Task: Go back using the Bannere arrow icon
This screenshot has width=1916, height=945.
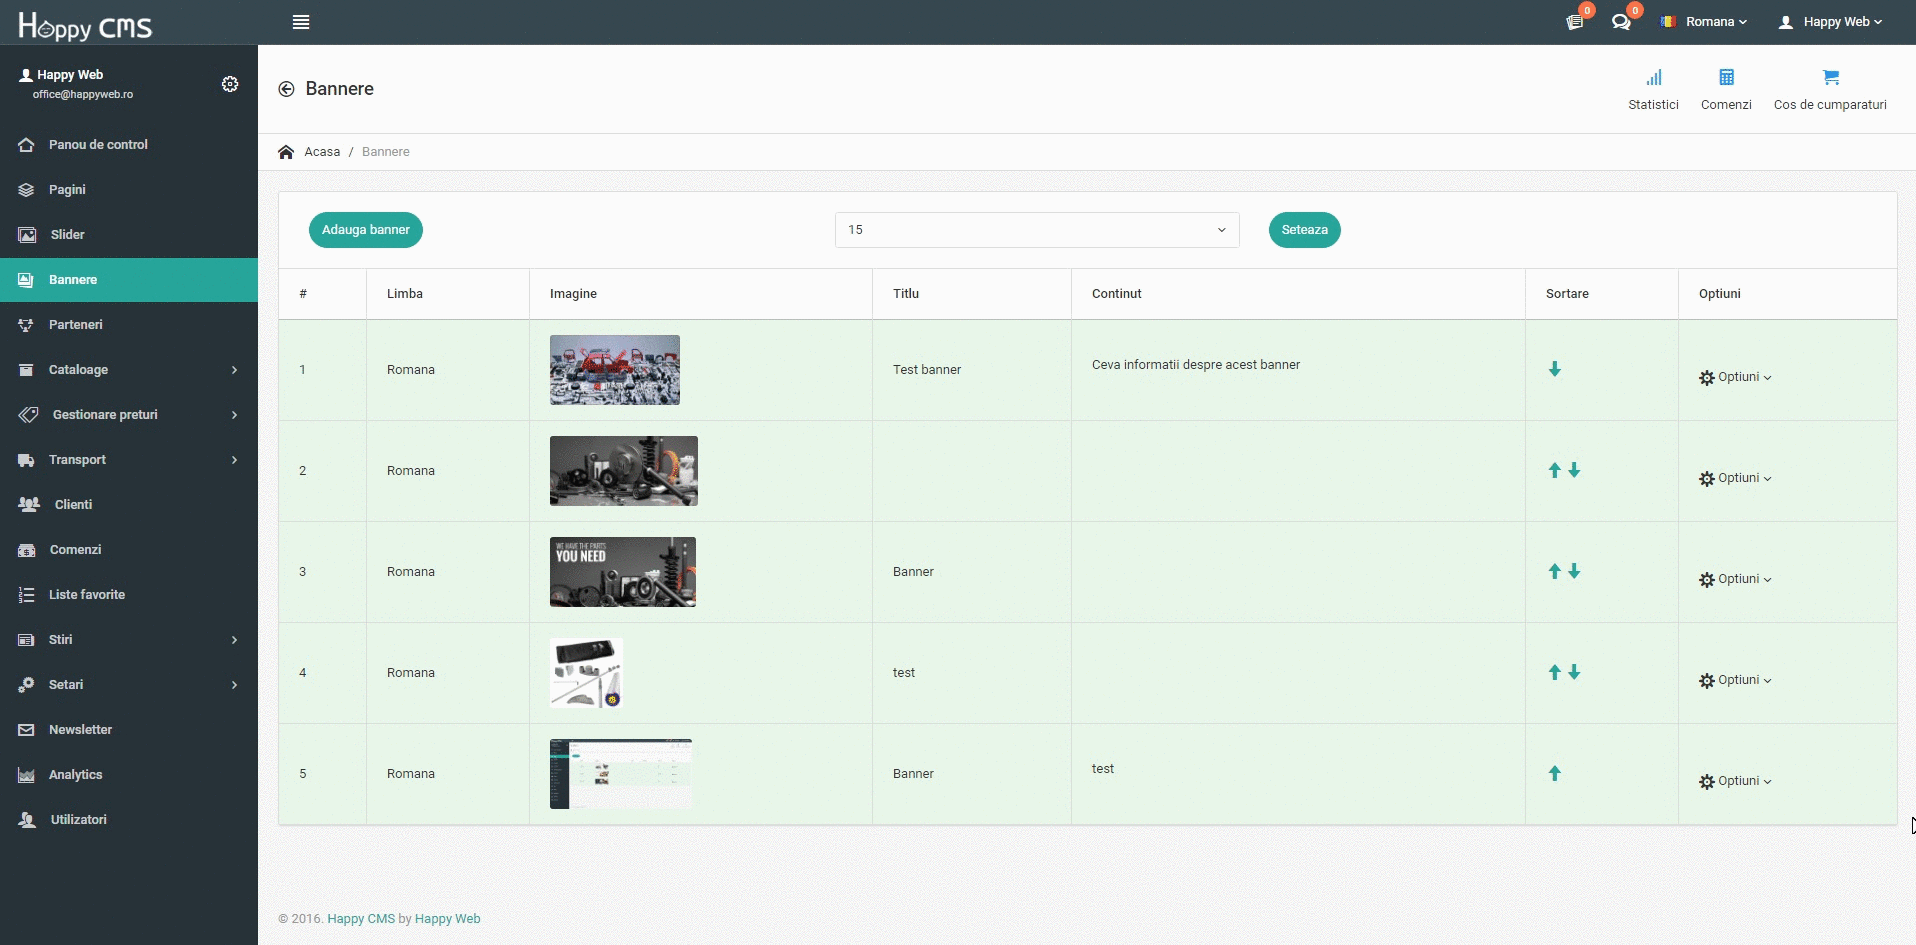Action: click(286, 89)
